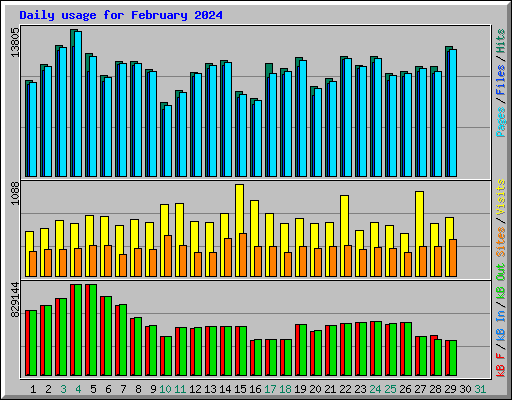Viewport: 512px width, 400px height.
Task: Click the orange sites bar for day 10
Action: pyautogui.click(x=168, y=256)
